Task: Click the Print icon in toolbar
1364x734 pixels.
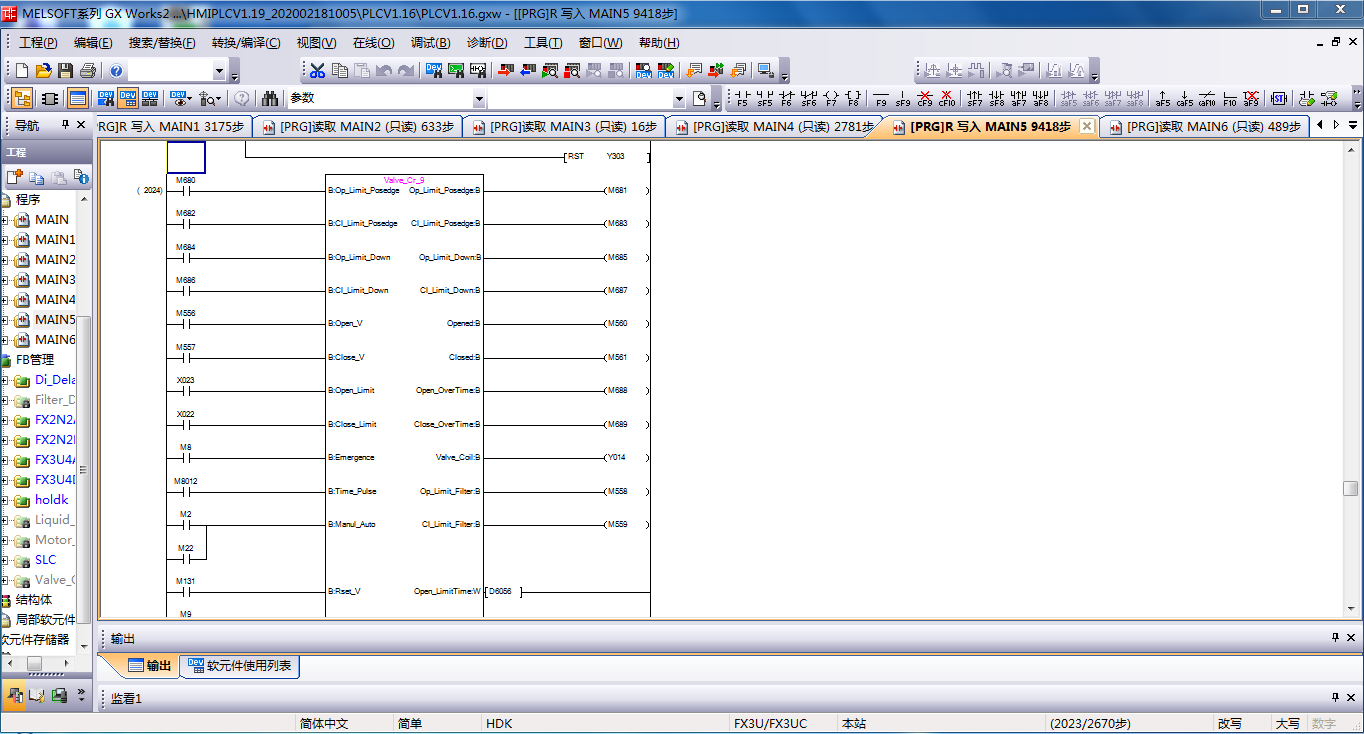Action: [87, 70]
